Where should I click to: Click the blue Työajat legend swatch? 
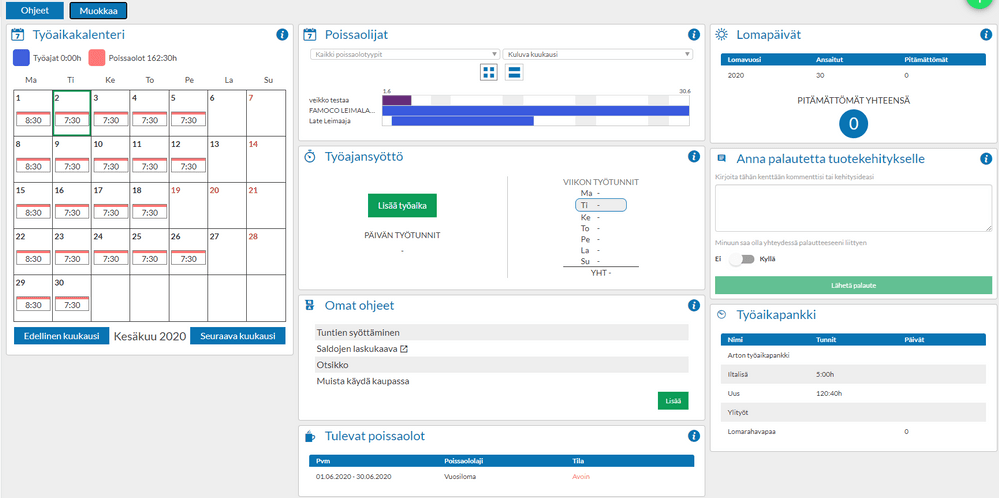point(21,59)
